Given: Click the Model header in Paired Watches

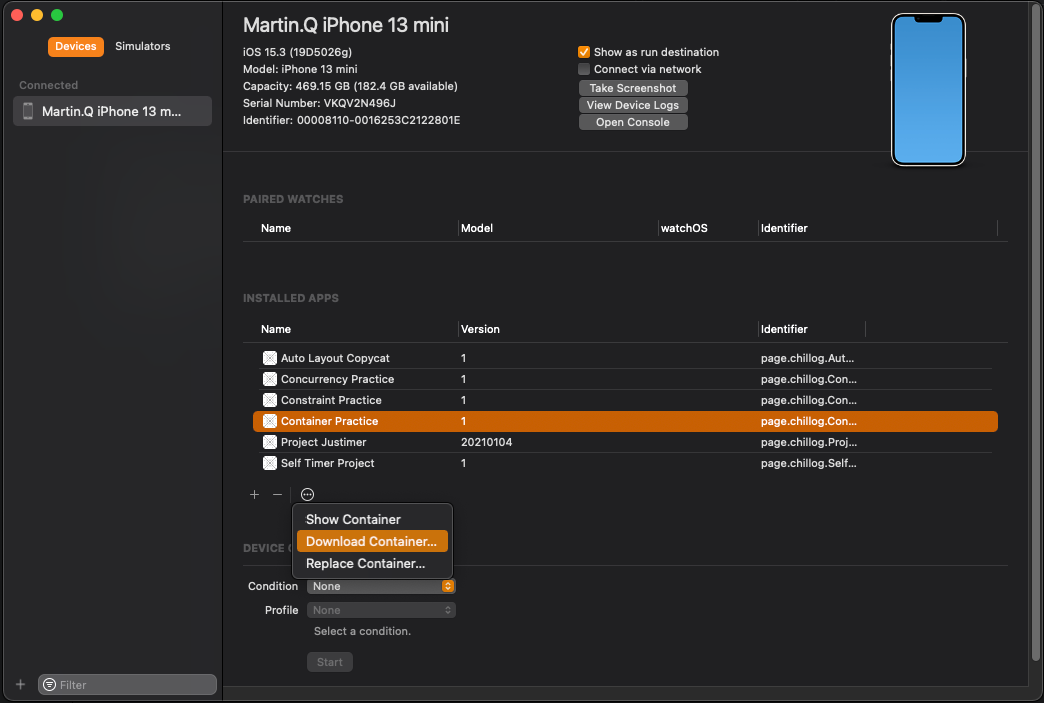Looking at the screenshot, I should point(477,228).
